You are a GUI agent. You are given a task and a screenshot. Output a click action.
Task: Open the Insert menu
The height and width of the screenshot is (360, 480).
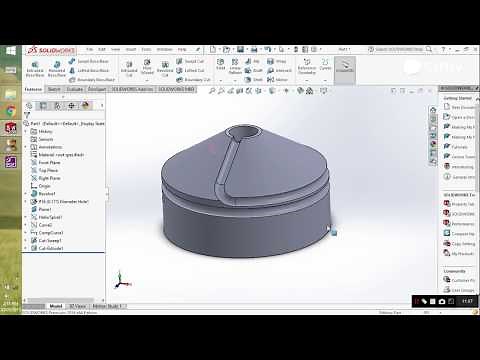coord(131,49)
